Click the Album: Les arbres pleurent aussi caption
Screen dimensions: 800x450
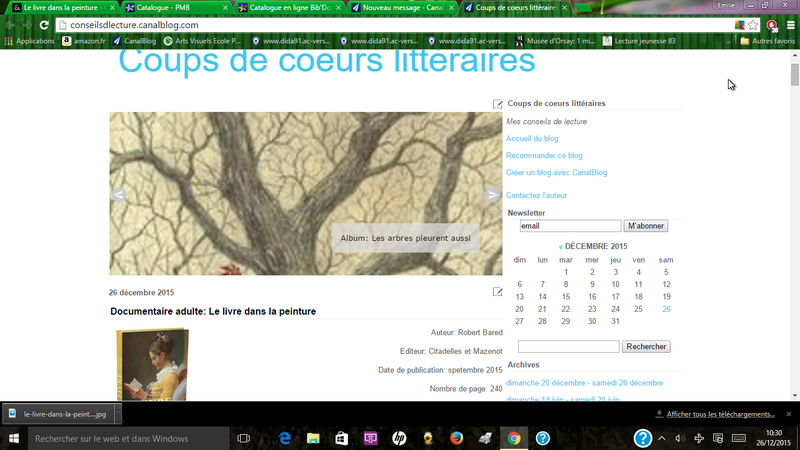click(406, 238)
